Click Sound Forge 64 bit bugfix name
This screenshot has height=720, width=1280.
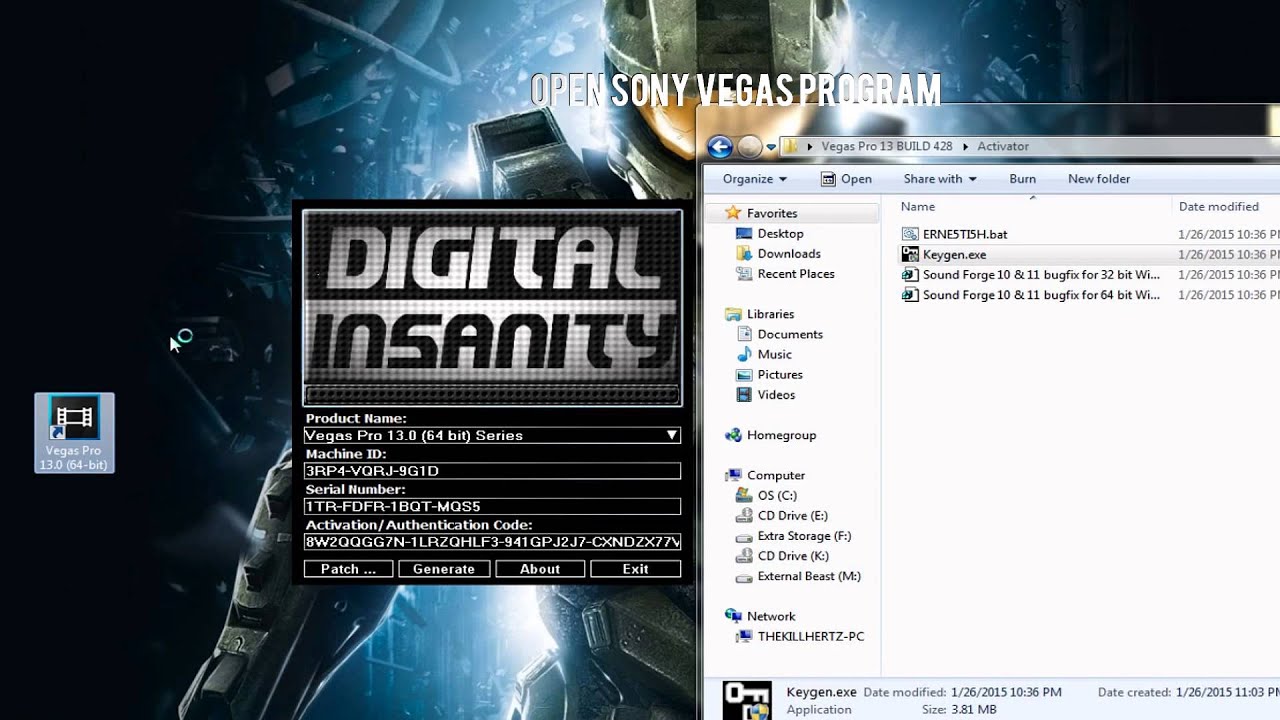click(x=1041, y=295)
